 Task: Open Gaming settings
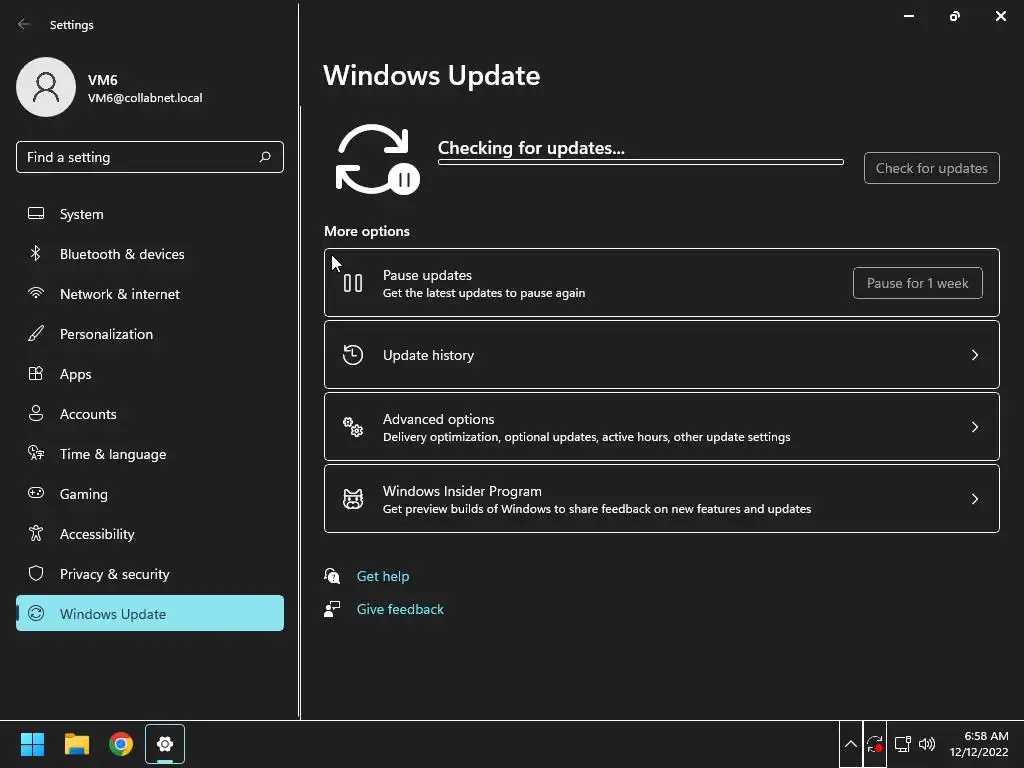pos(150,493)
